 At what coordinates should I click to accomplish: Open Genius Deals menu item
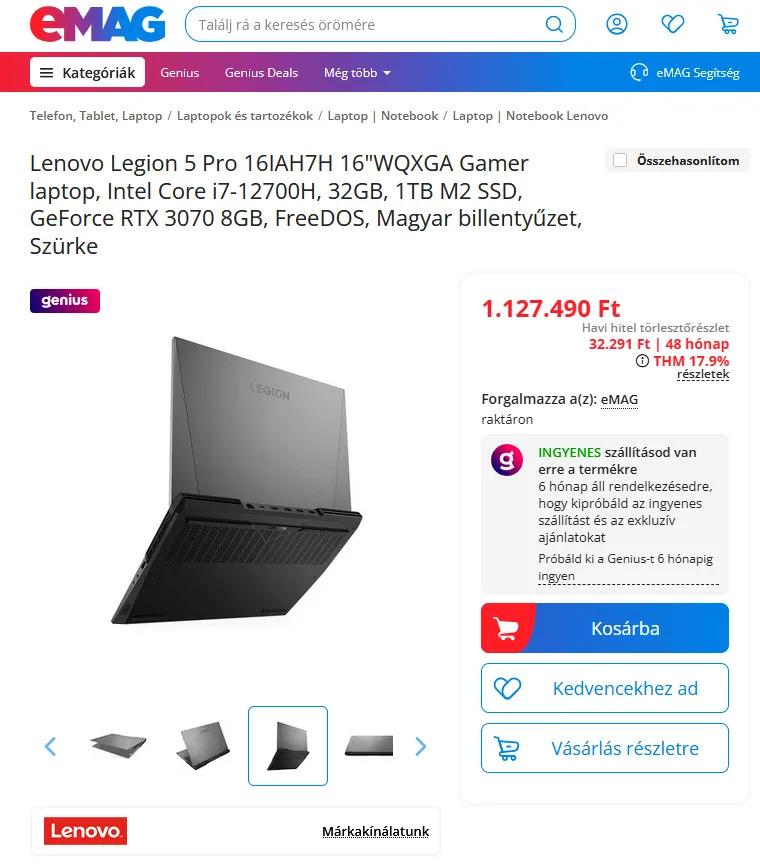pos(261,72)
